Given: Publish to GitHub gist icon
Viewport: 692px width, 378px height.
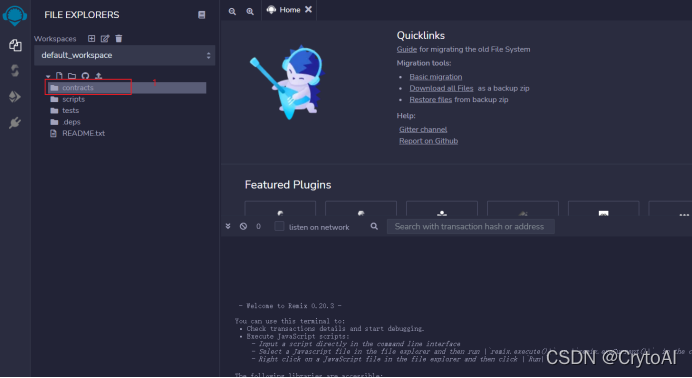Looking at the screenshot, I should [x=85, y=76].
